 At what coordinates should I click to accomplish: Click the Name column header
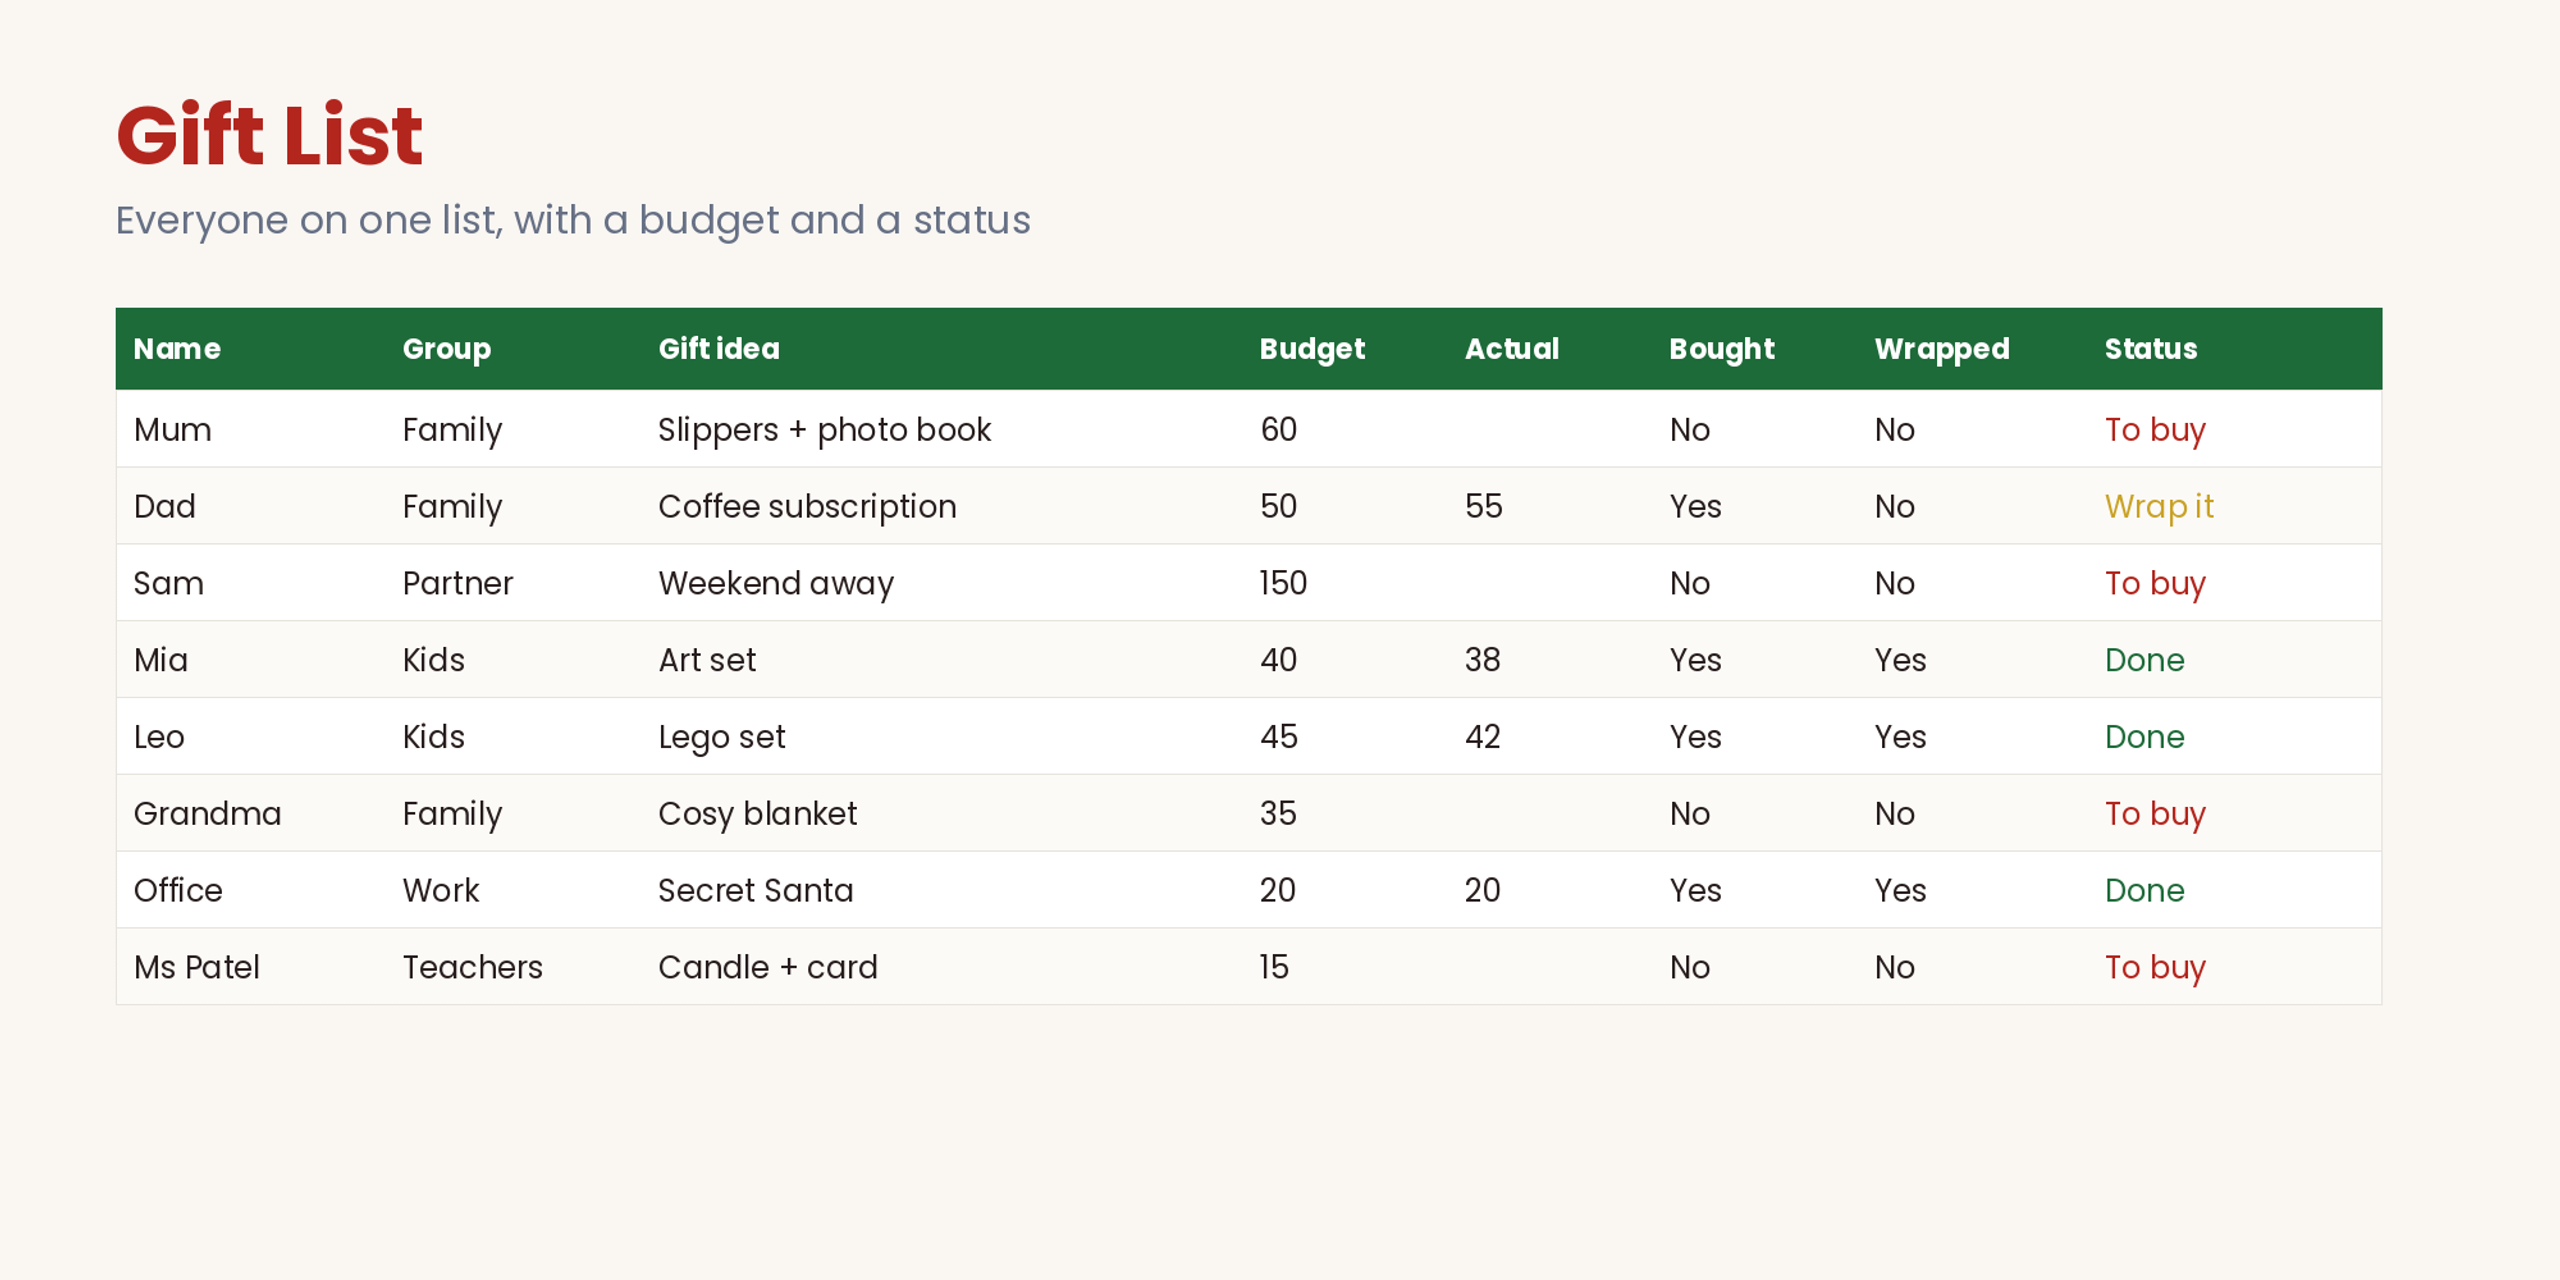177,348
